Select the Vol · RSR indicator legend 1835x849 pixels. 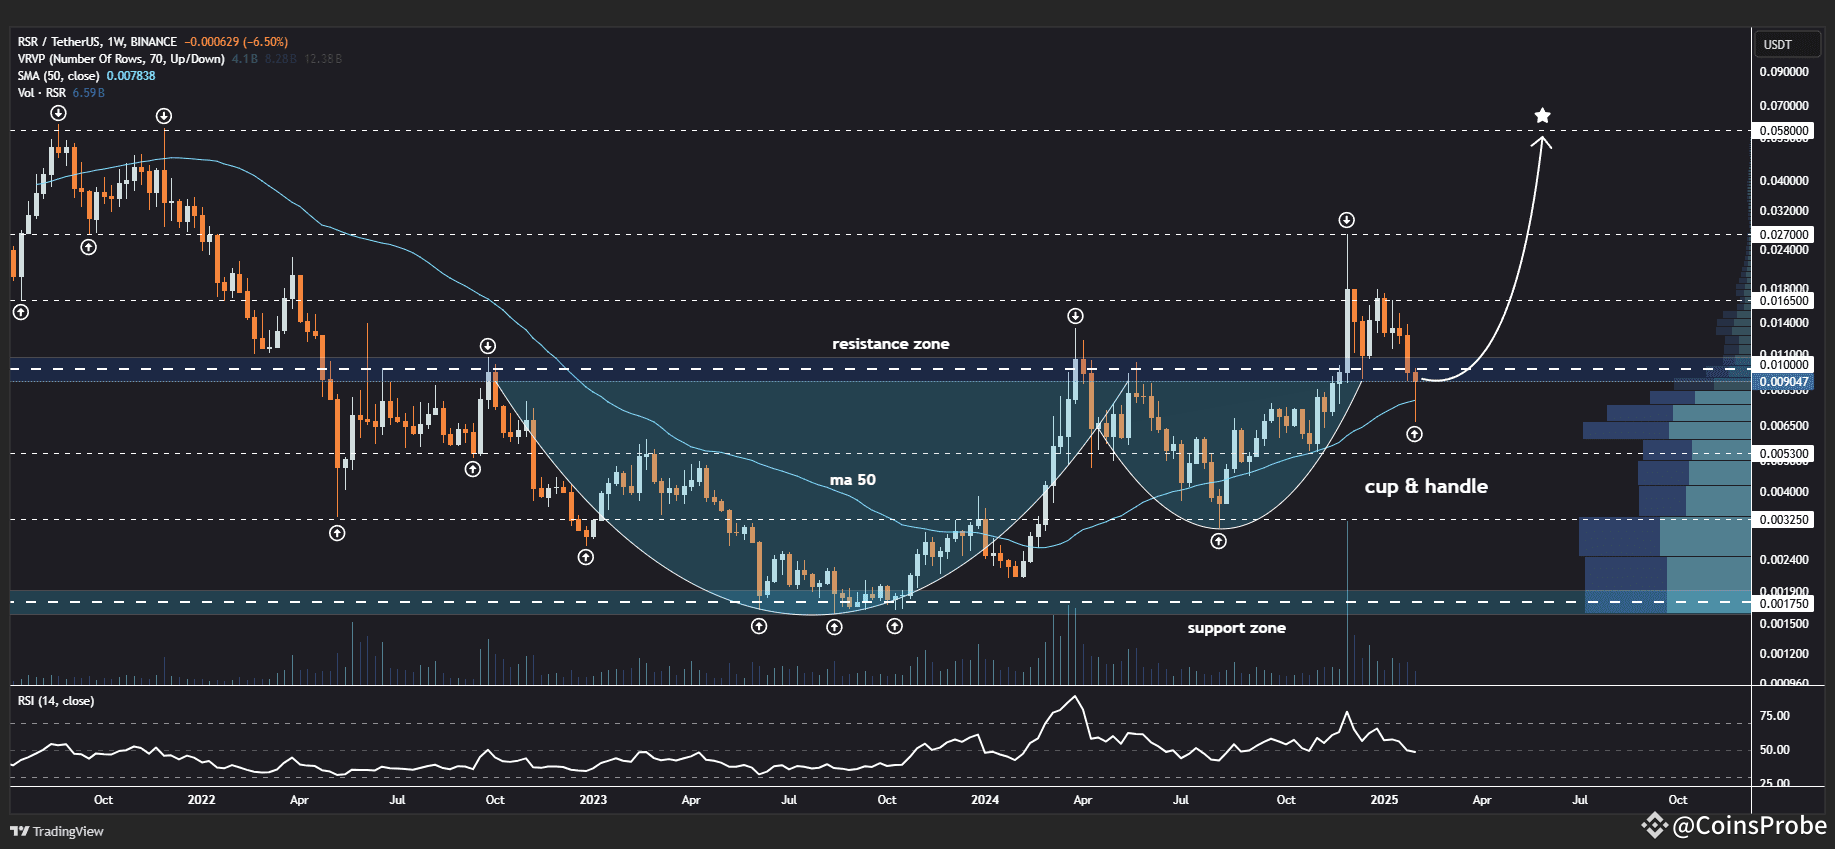pyautogui.click(x=42, y=93)
